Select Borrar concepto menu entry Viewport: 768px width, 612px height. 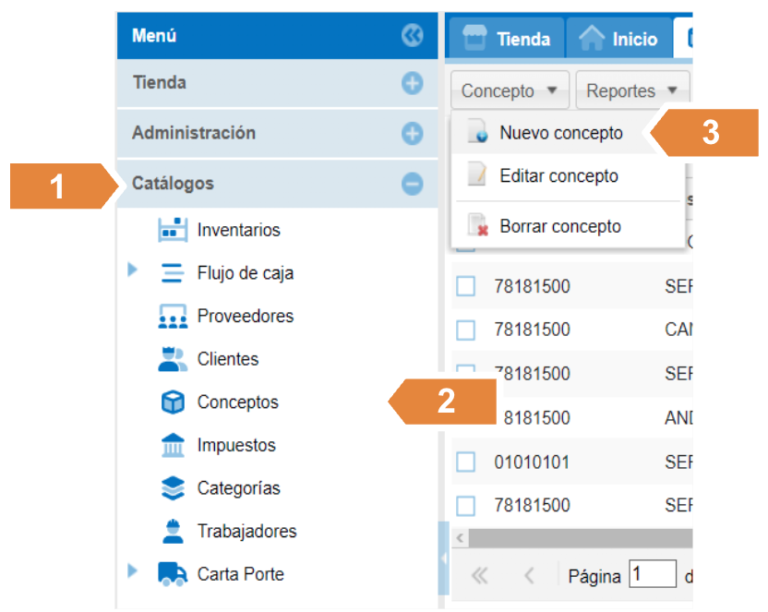(x=559, y=226)
